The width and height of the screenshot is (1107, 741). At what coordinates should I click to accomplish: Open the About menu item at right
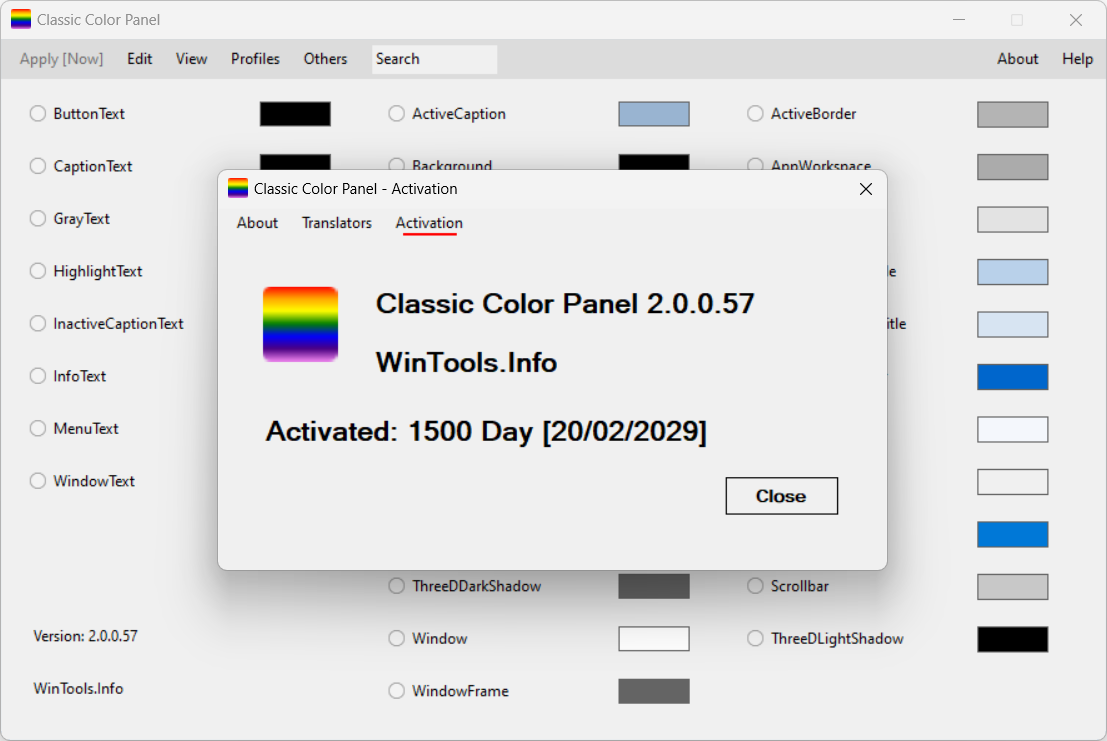point(1017,59)
